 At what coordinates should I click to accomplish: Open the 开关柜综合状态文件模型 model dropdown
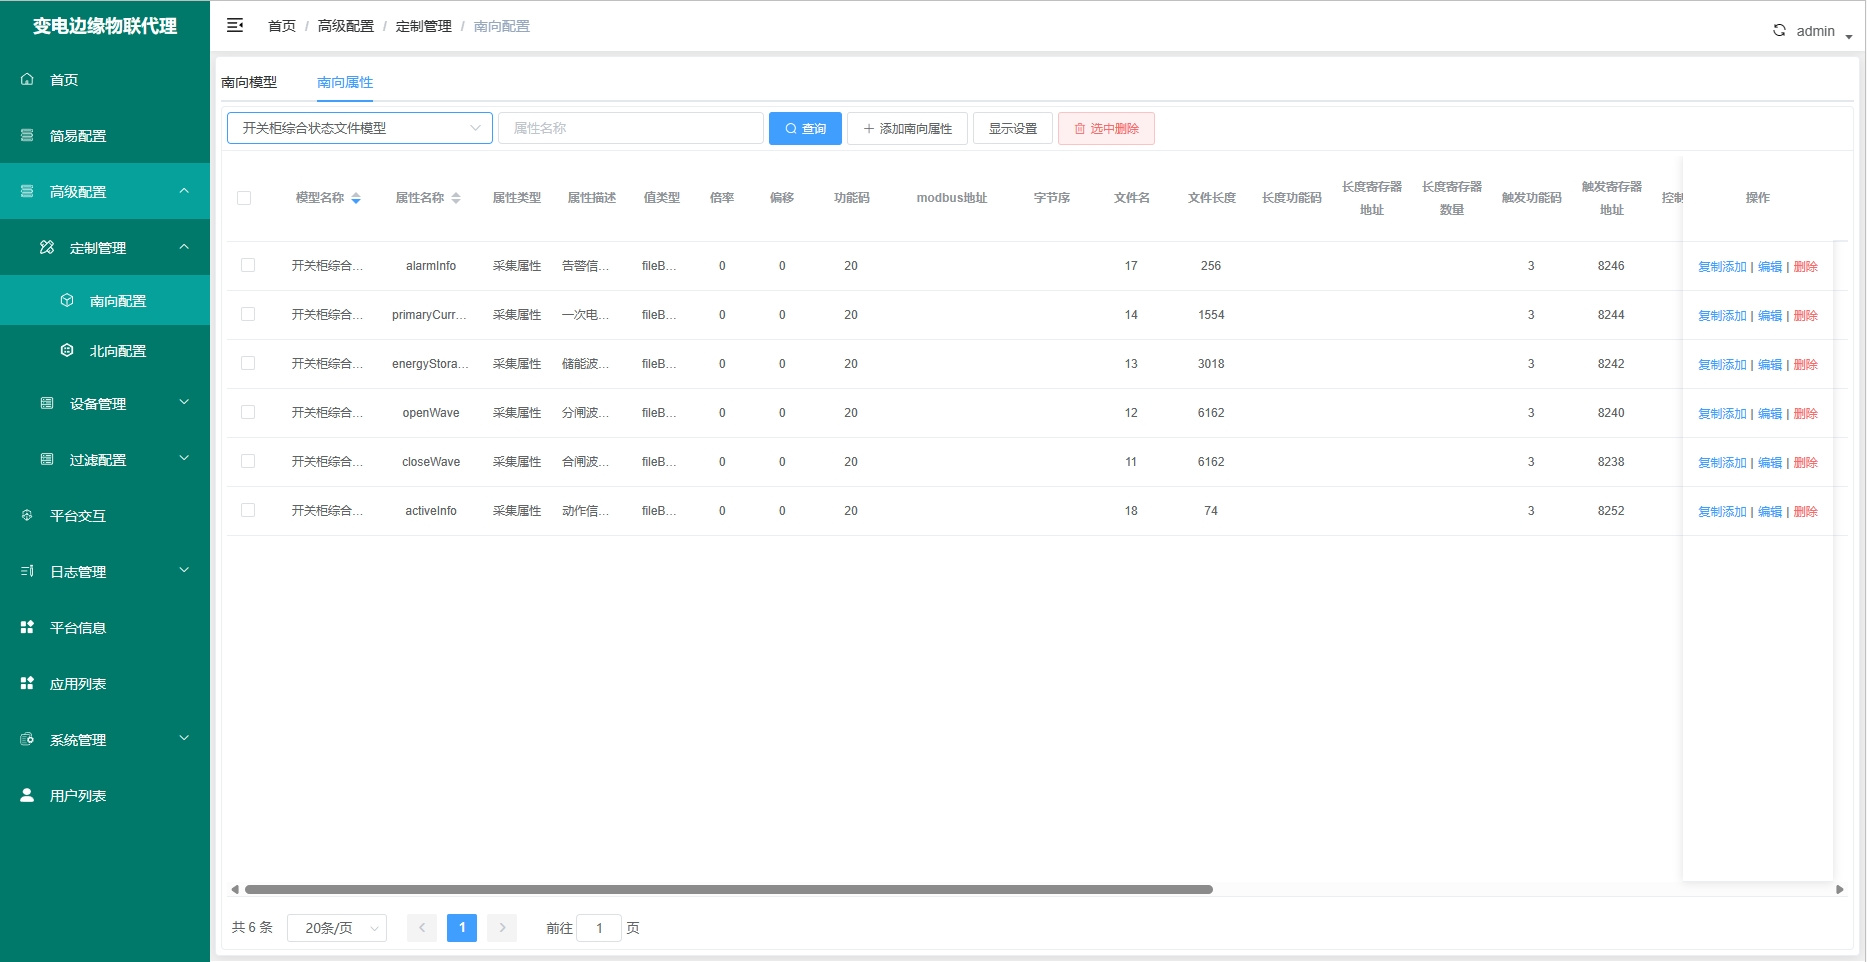[359, 128]
